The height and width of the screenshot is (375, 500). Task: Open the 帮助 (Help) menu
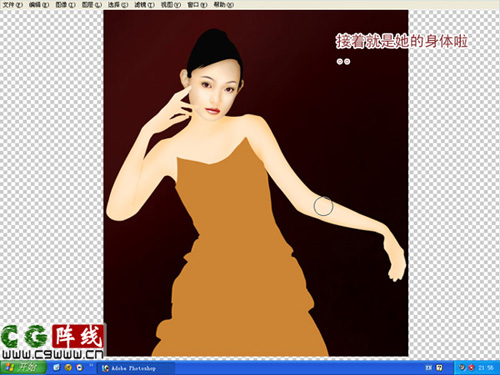click(x=224, y=5)
